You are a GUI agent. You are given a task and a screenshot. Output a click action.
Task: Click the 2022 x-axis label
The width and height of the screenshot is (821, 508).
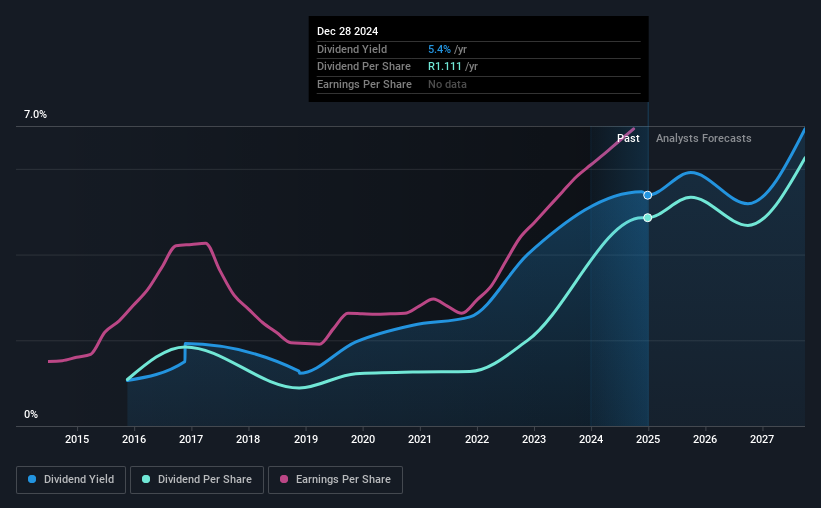(x=477, y=439)
